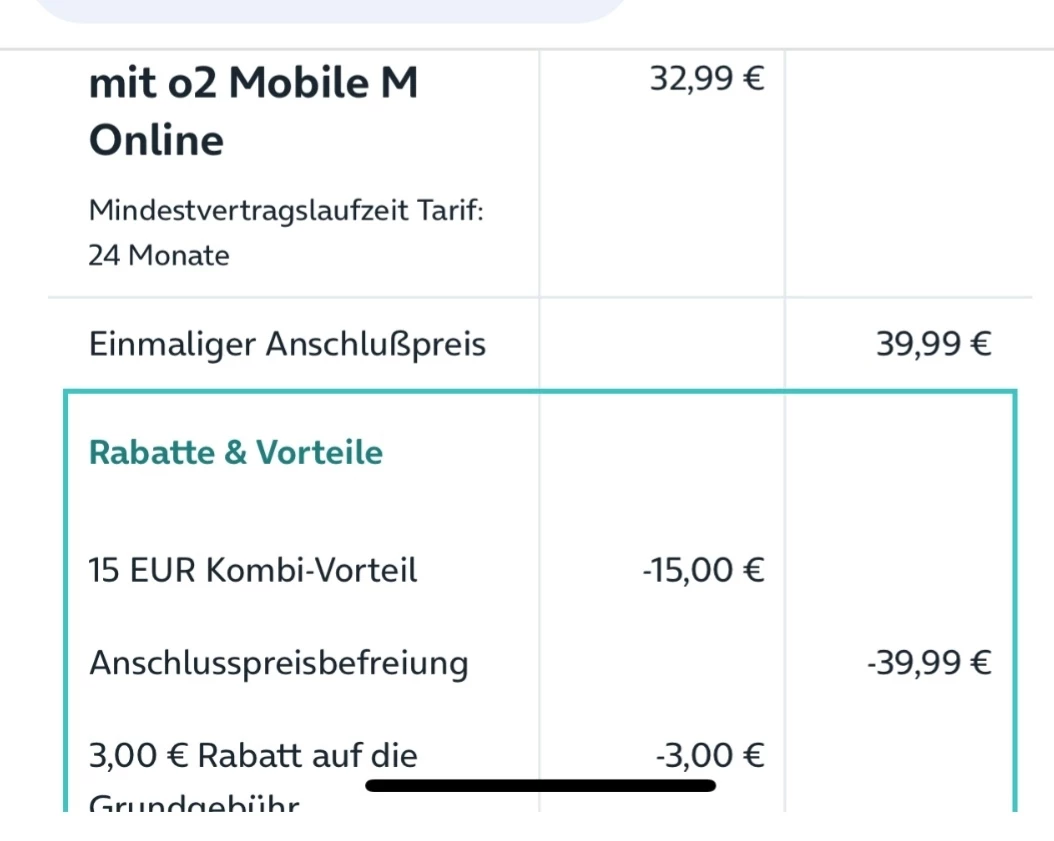1054x841 pixels.
Task: Select the -15,00 € discount amount
Action: coord(703,571)
